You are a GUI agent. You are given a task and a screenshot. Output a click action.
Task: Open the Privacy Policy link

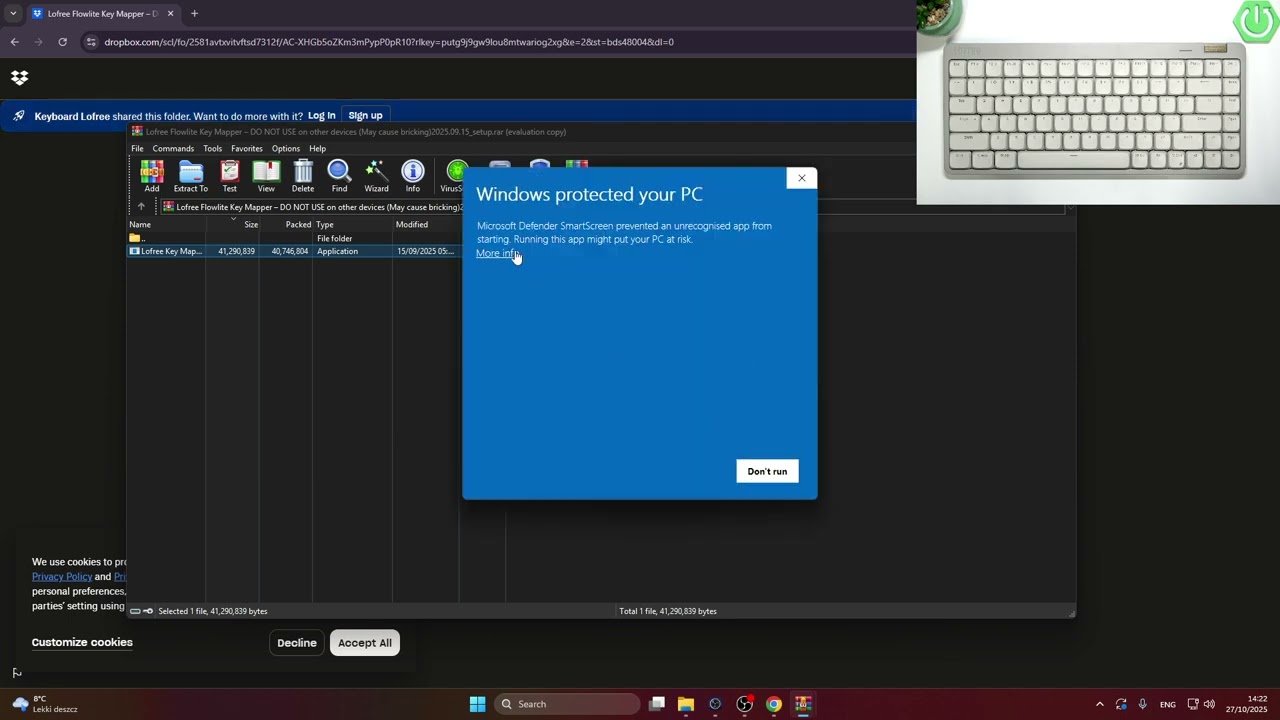click(x=62, y=576)
